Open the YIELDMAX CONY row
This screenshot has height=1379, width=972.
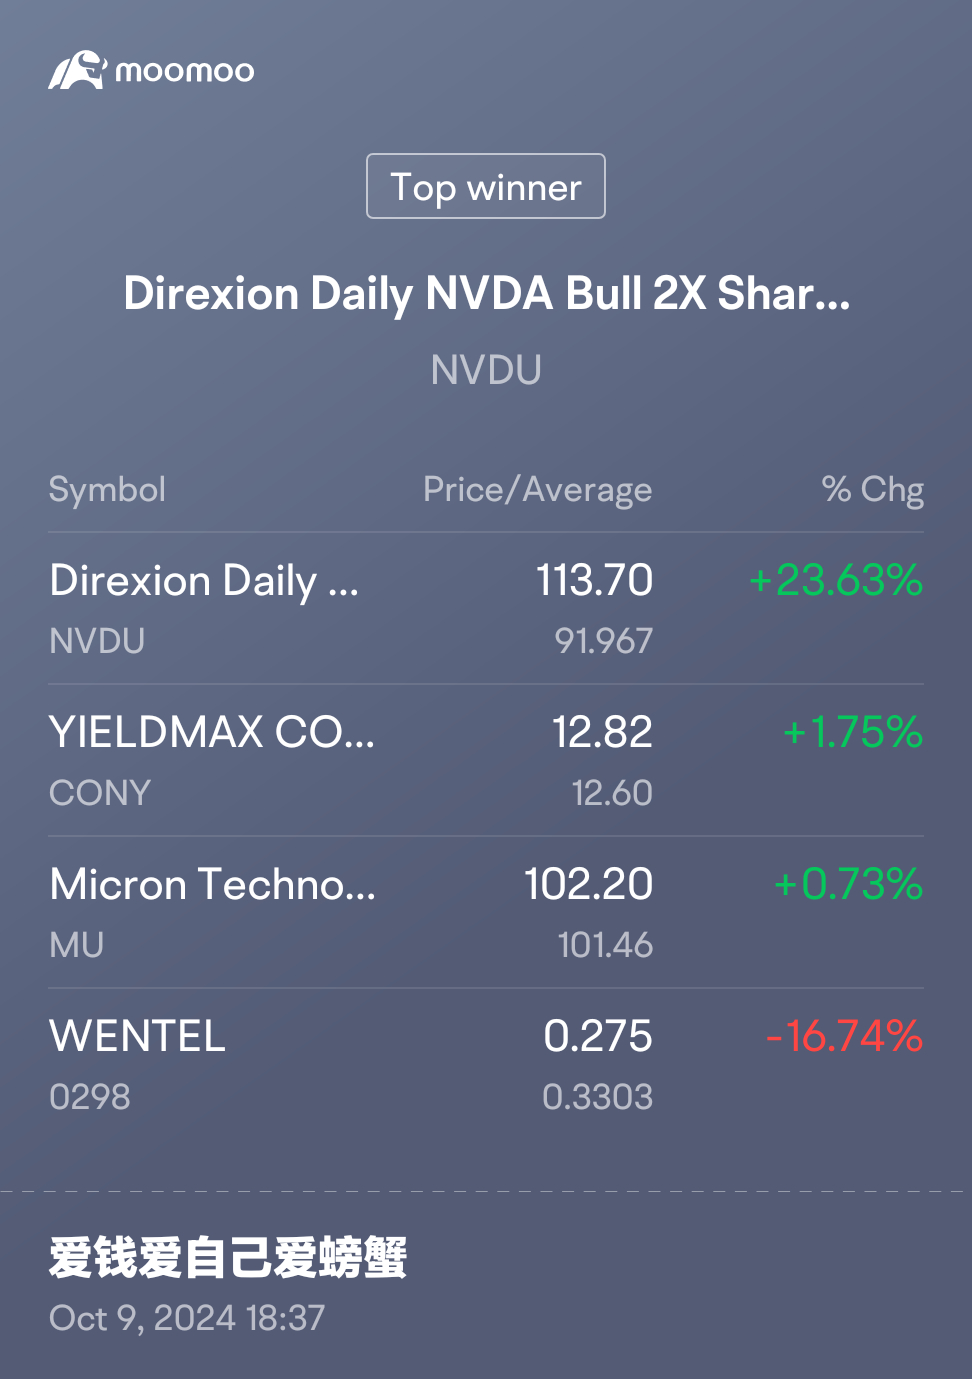(x=486, y=760)
